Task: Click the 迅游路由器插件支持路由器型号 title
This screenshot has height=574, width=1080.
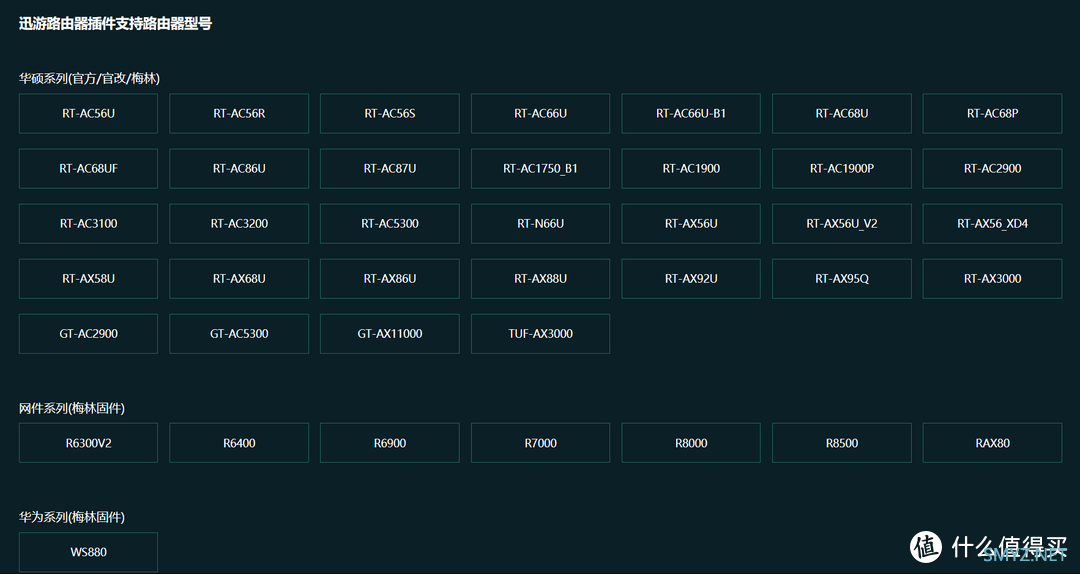Action: tap(115, 23)
